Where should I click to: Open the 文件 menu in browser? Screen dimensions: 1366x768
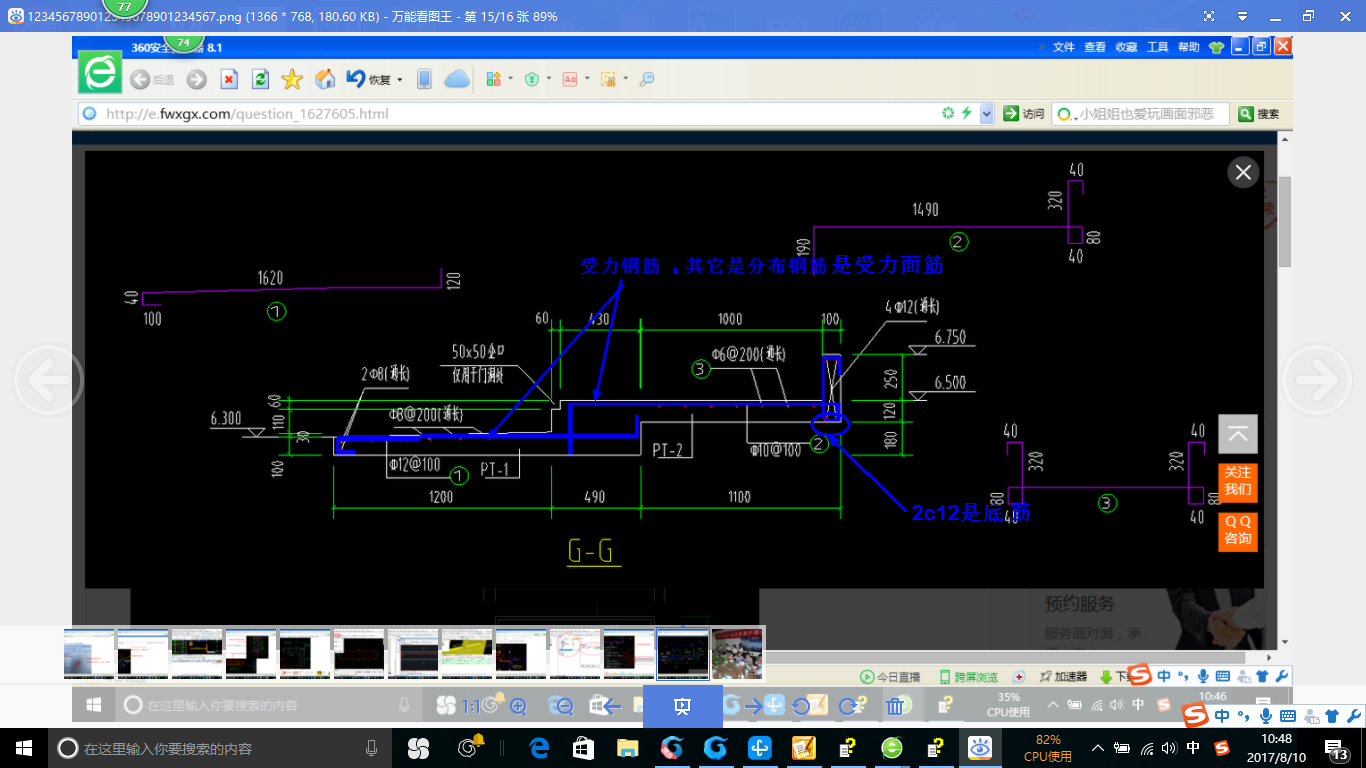[x=1063, y=47]
